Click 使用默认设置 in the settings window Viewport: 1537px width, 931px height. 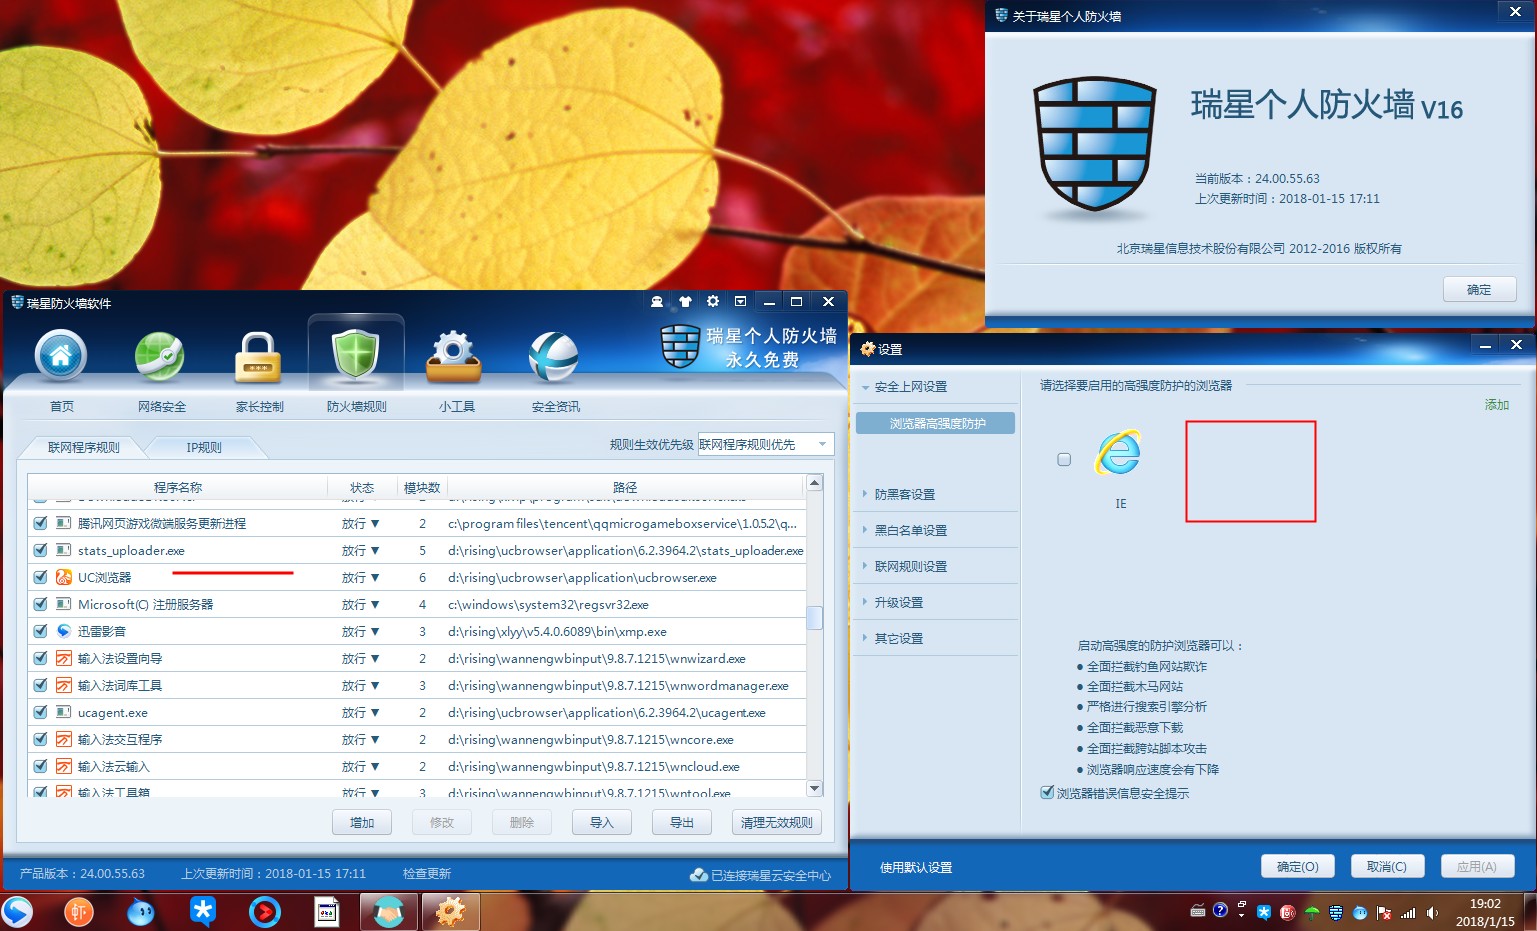click(916, 867)
